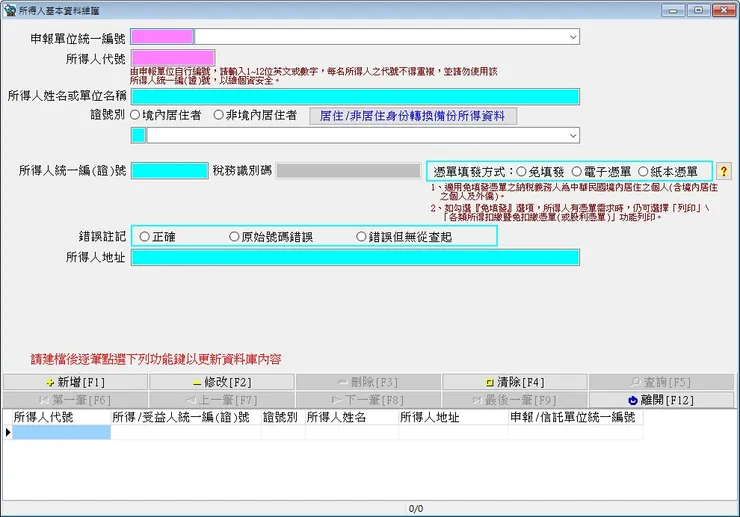Close the 所得人基本資料維護 window
Image resolution: width=740 pixels, height=517 pixels.
[x=723, y=10]
